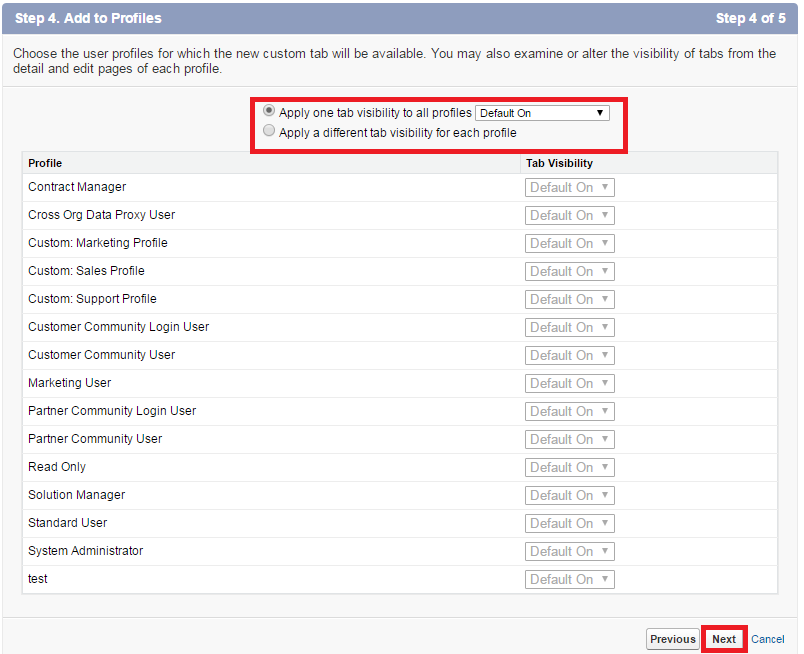Click the 'Step 4. Add to Profiles' heading
Viewport: 804px width, 654px height.
[x=88, y=18]
